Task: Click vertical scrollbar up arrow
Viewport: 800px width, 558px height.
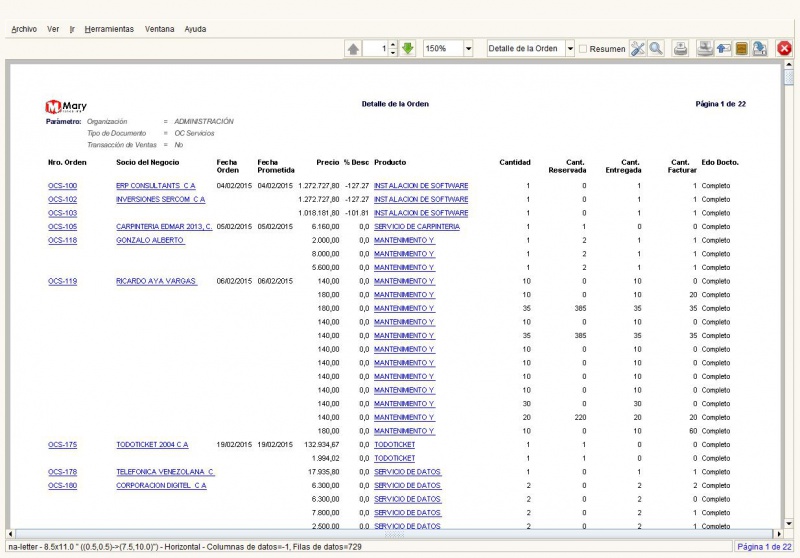Action: pos(789,65)
